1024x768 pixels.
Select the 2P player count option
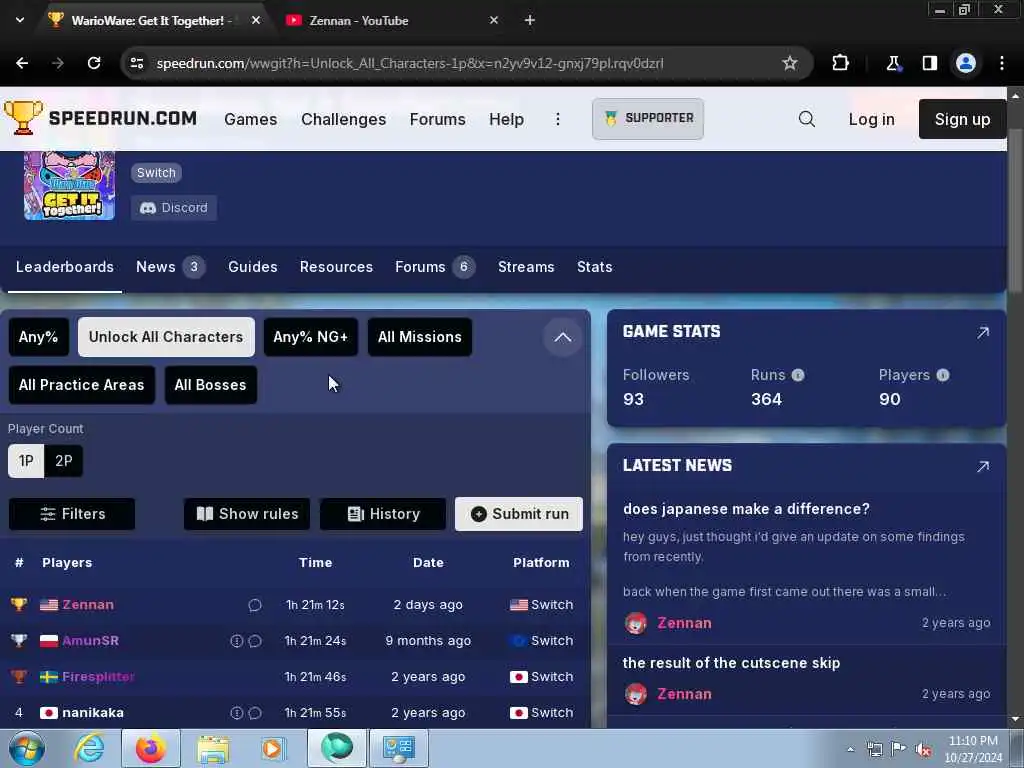pos(63,461)
